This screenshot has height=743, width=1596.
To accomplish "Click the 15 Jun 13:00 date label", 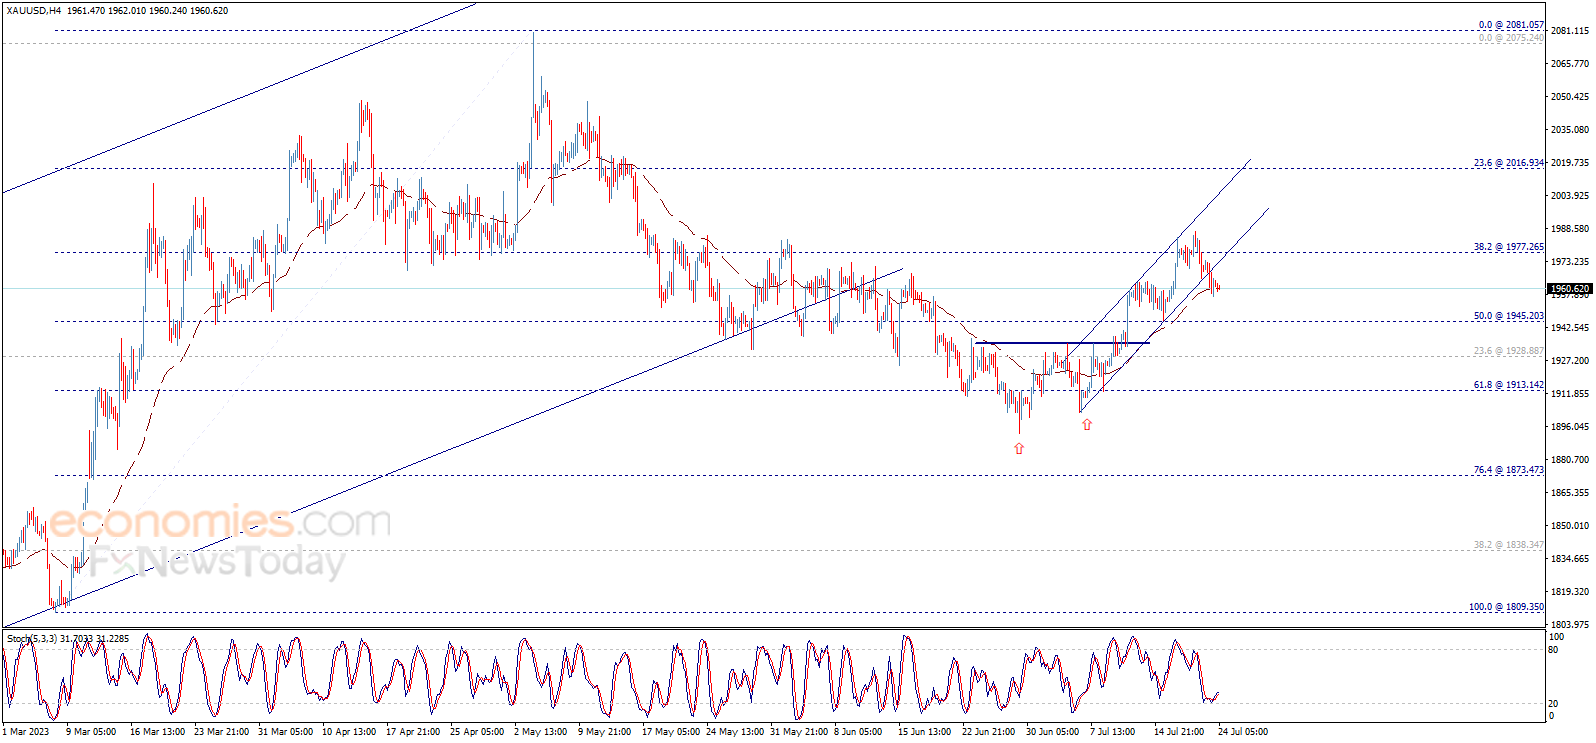I will (925, 732).
